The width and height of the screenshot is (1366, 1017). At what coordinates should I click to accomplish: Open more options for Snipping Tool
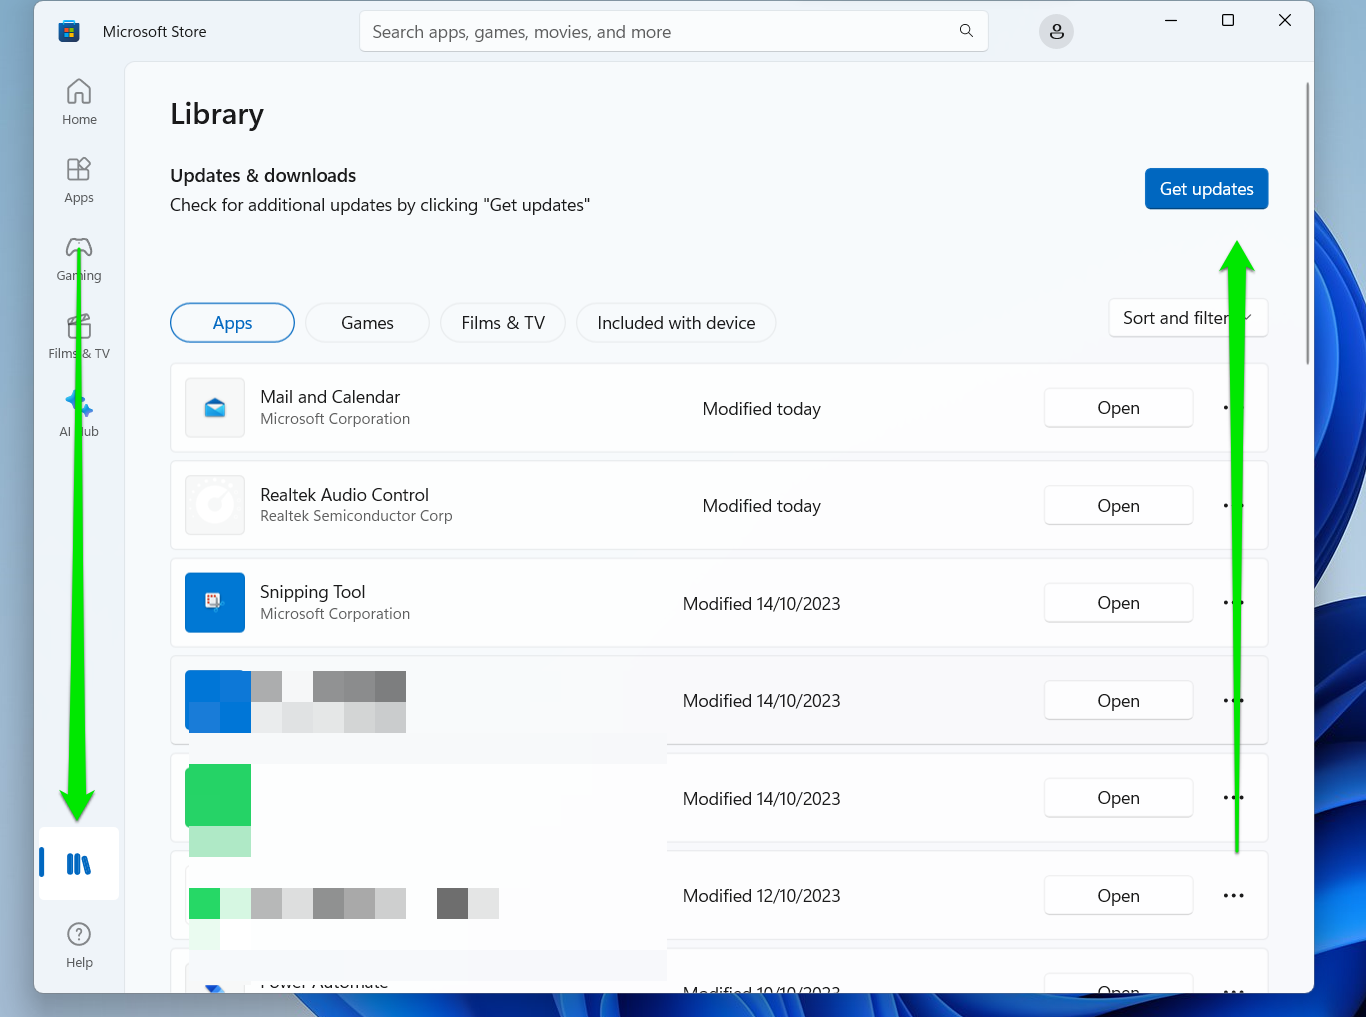coord(1233,603)
